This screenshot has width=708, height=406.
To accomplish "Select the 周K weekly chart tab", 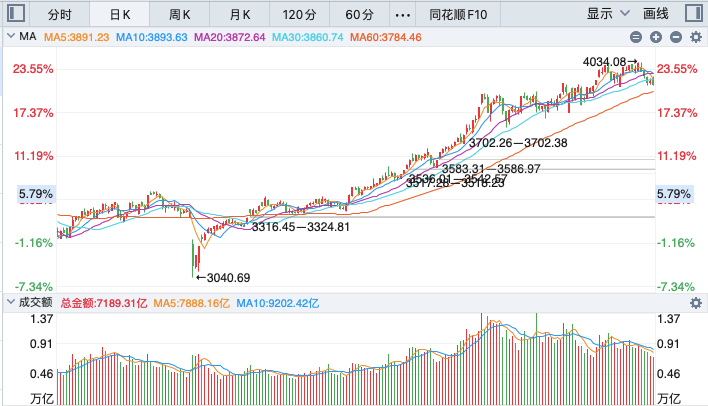I will [180, 14].
